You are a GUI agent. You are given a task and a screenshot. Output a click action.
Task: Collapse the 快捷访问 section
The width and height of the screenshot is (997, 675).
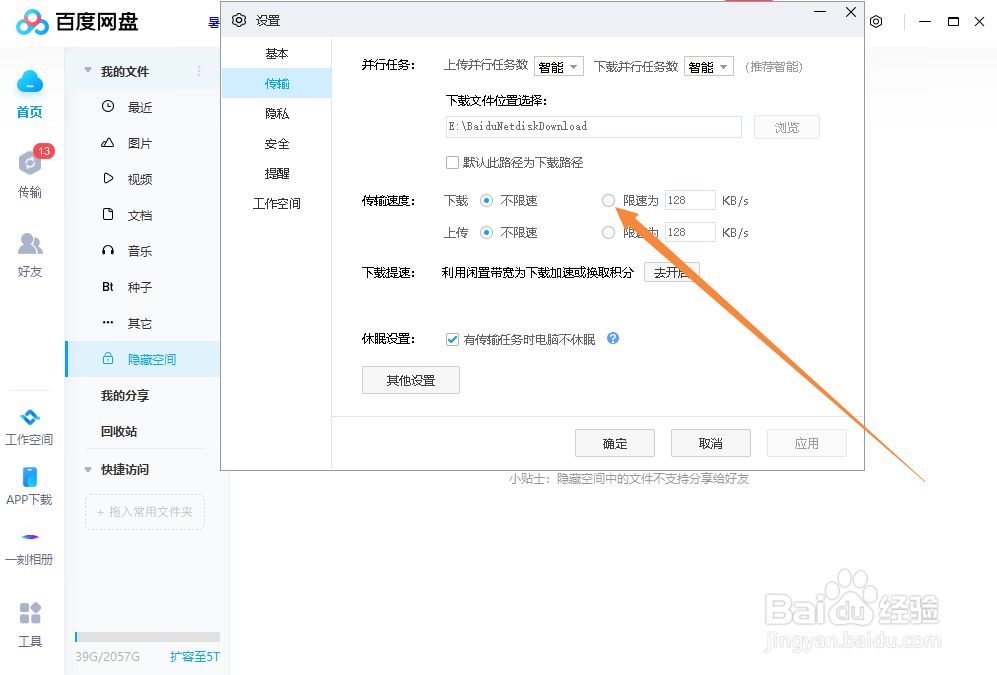point(88,469)
